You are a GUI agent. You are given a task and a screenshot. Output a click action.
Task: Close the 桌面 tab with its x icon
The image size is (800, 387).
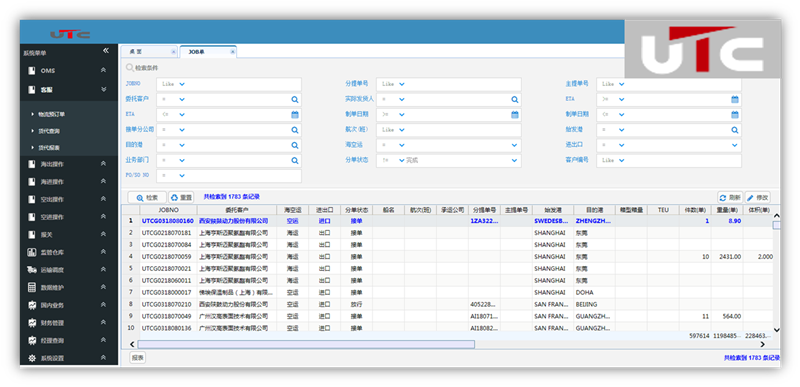tap(173, 51)
